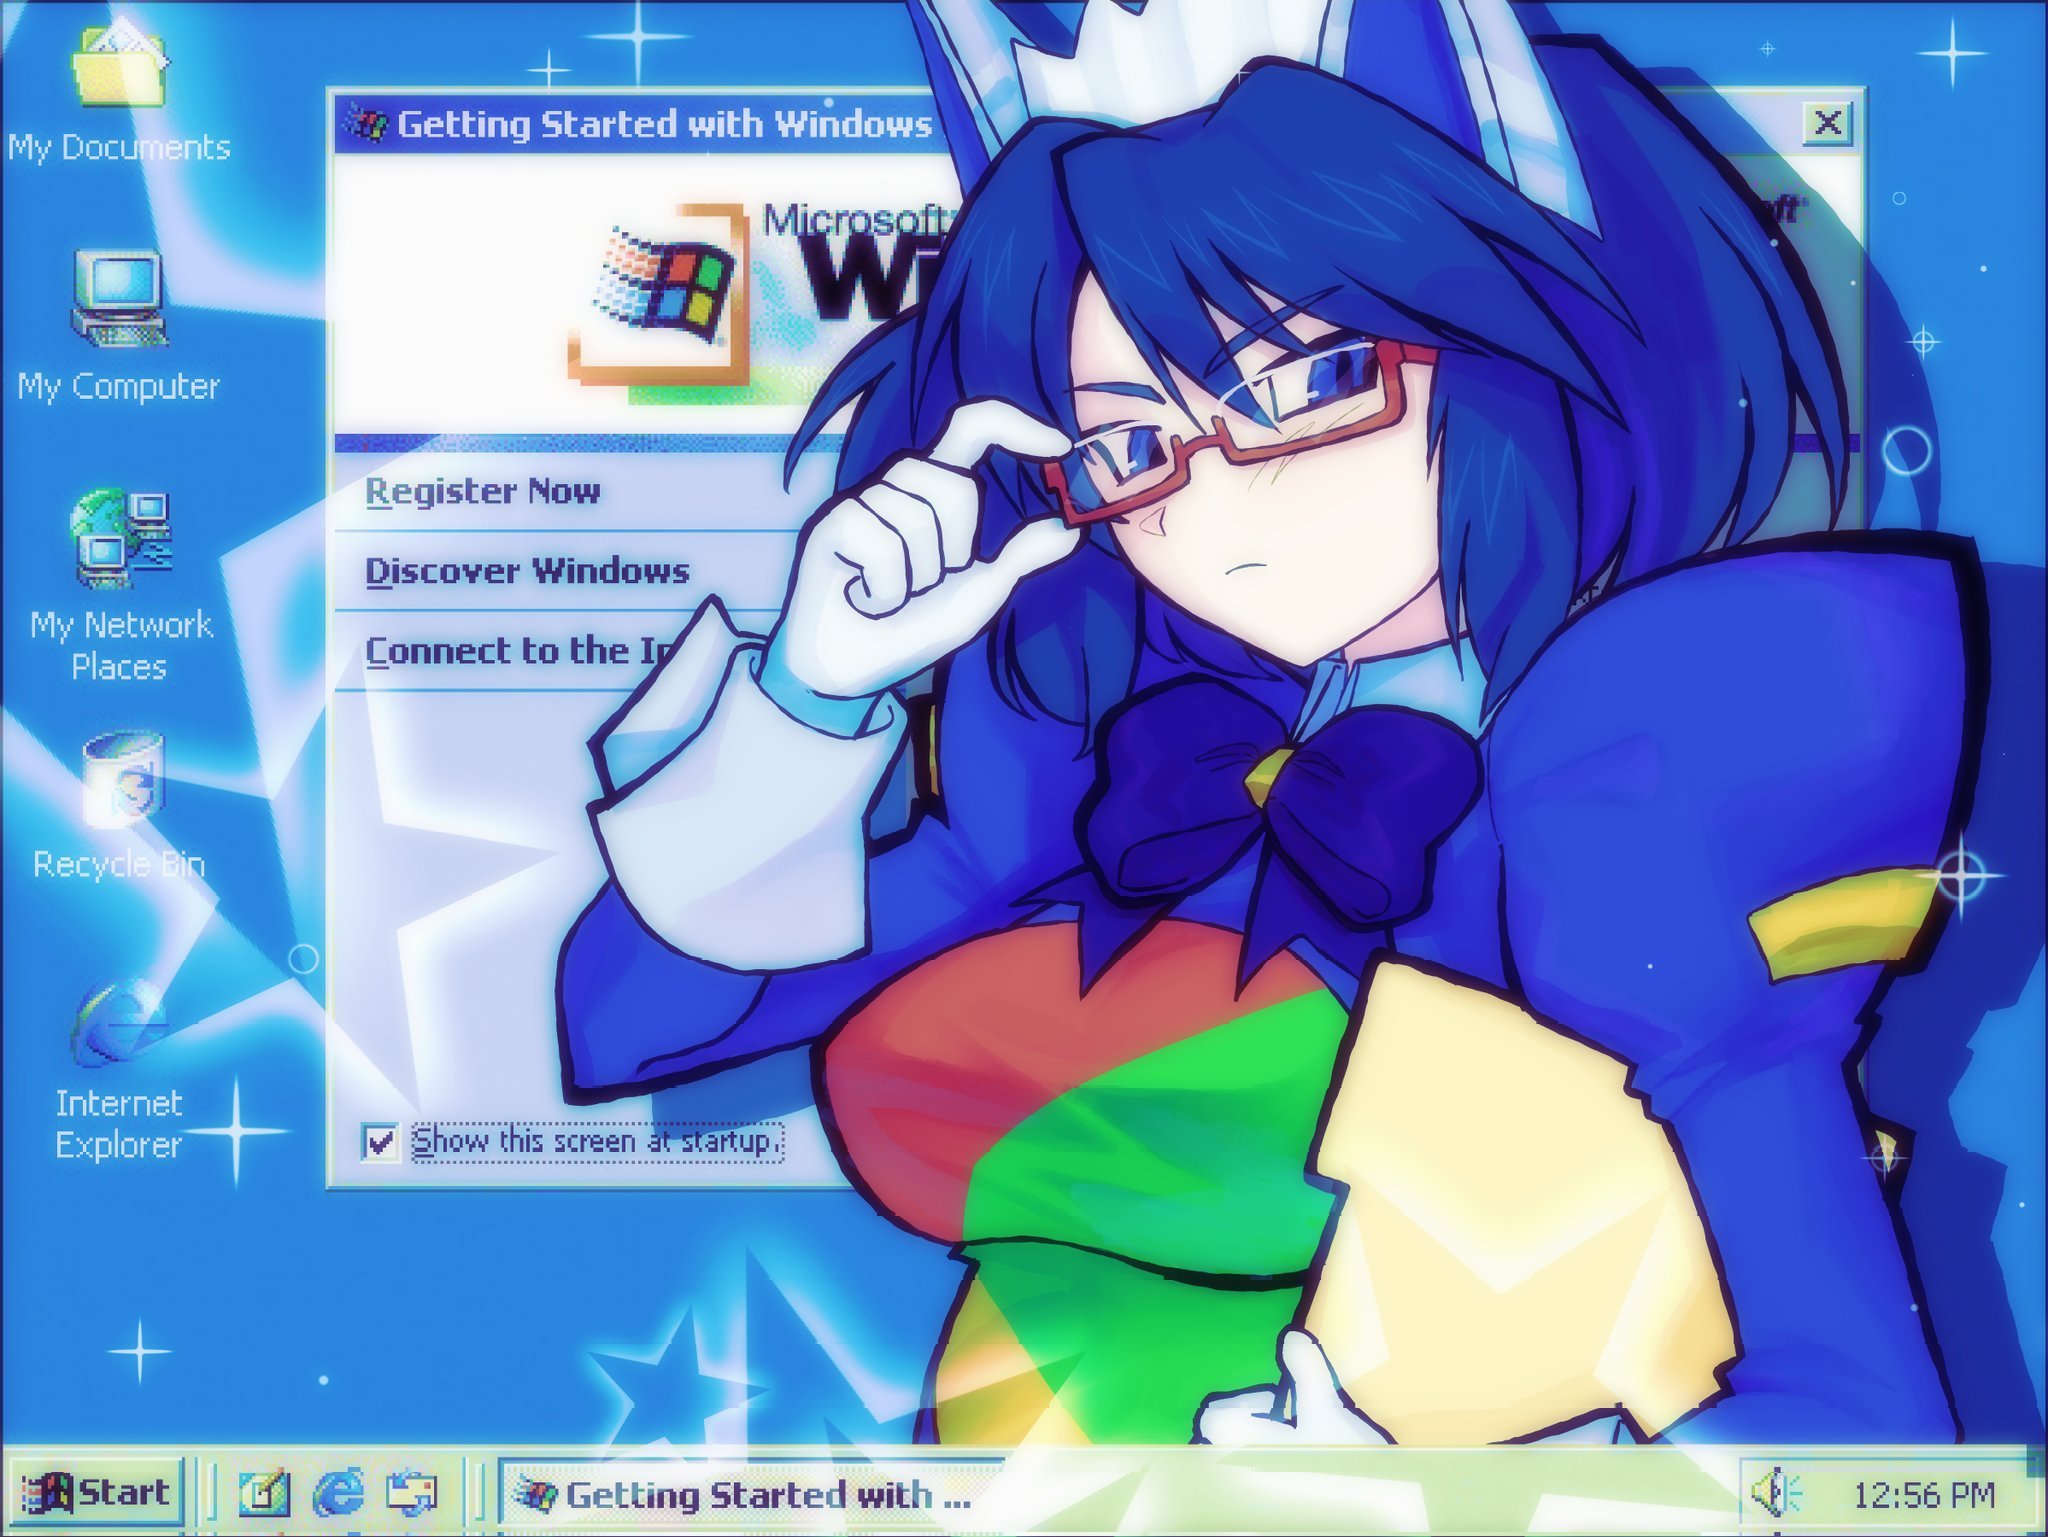Click the Show Desktop quick launch icon
The height and width of the screenshot is (1537, 2048).
click(264, 1494)
